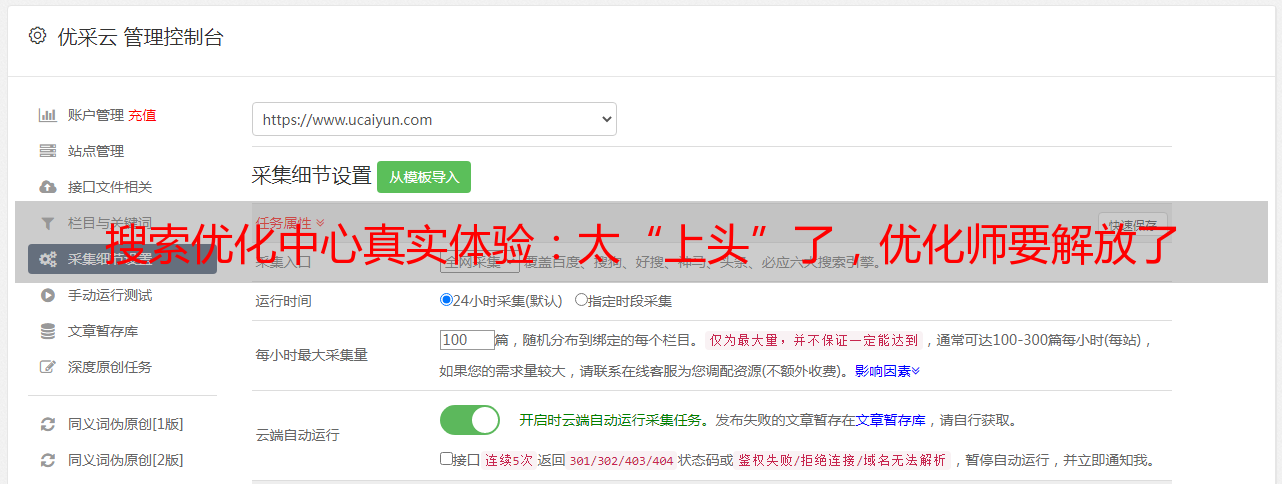The height and width of the screenshot is (484, 1282).
Task: Open the site URL dropdown
Action: point(434,119)
